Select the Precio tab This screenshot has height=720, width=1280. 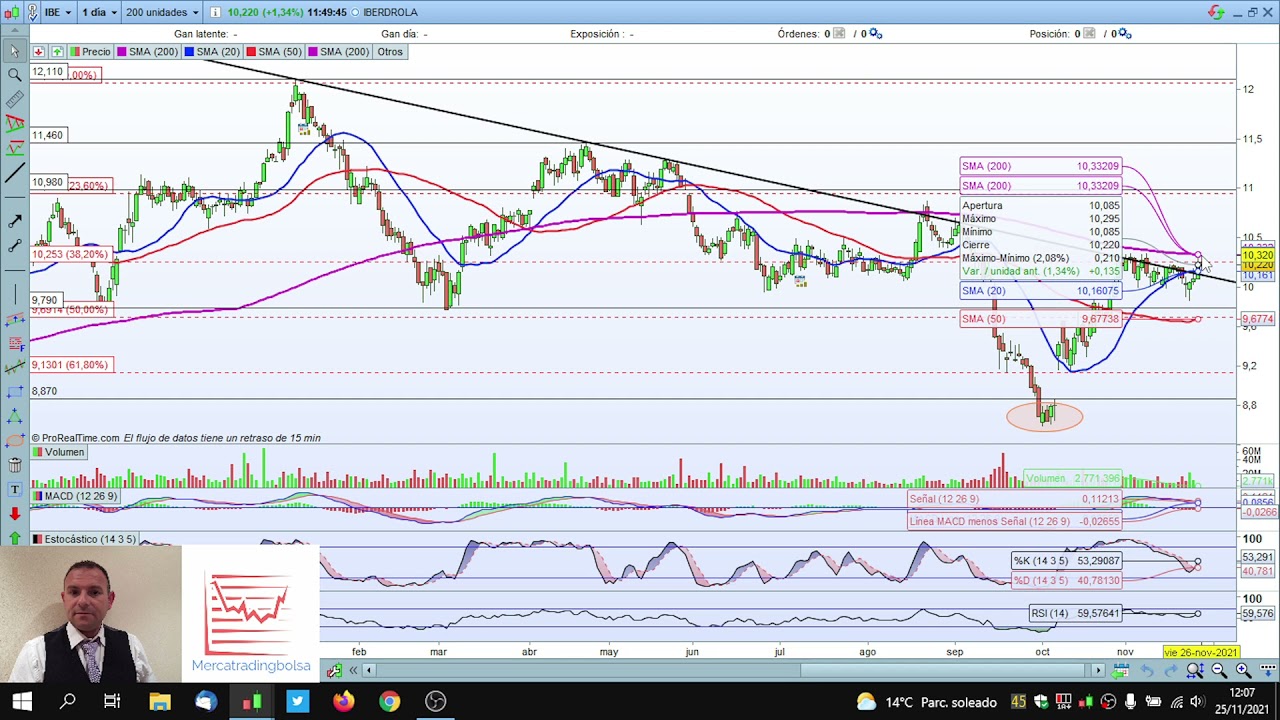91,52
